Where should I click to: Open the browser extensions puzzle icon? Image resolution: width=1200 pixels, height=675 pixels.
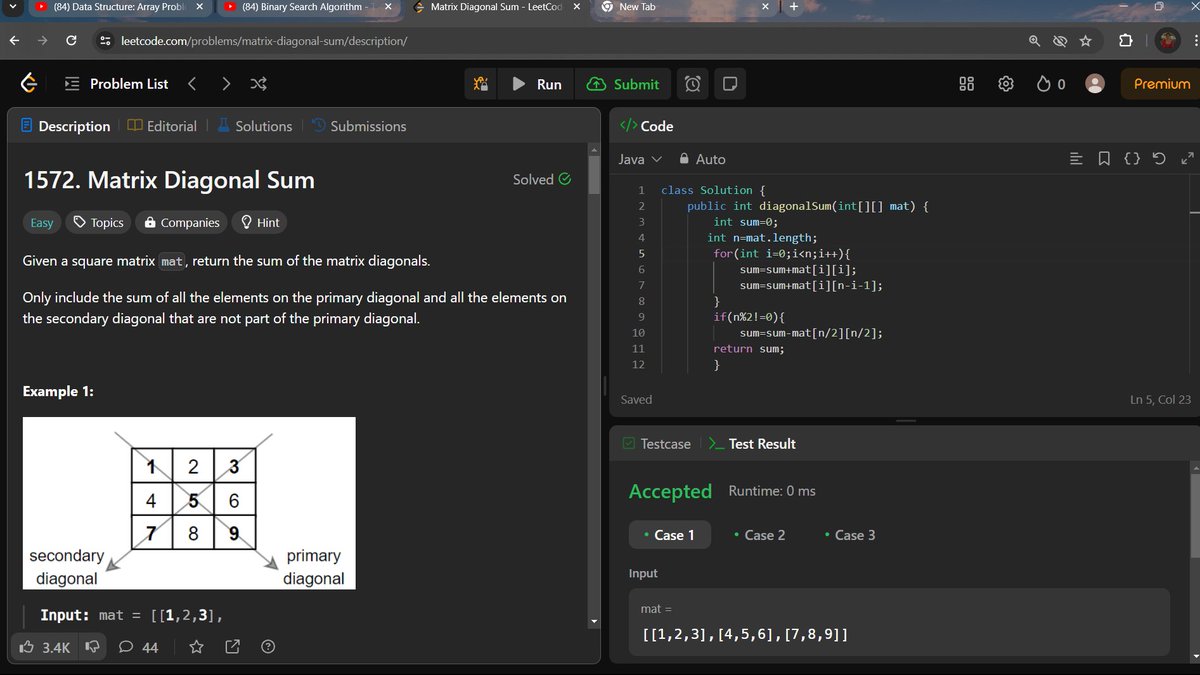1125,41
